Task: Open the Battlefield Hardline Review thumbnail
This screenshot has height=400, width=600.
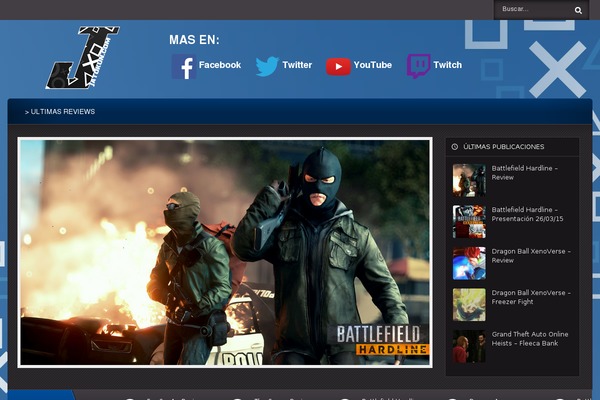Action: click(x=469, y=180)
